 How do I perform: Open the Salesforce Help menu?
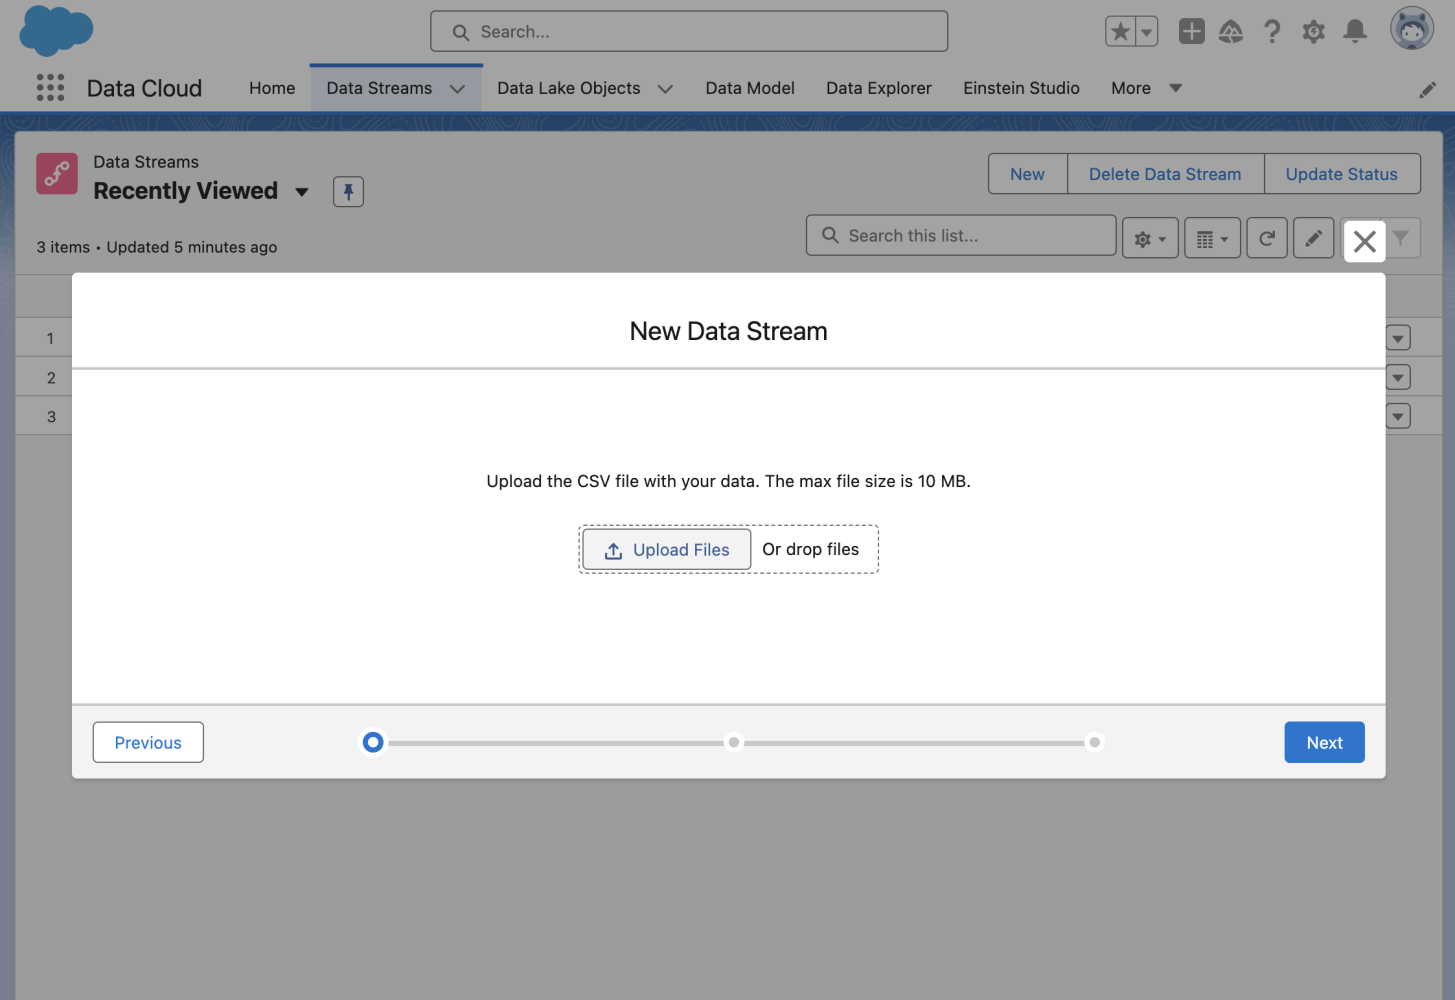click(x=1272, y=31)
